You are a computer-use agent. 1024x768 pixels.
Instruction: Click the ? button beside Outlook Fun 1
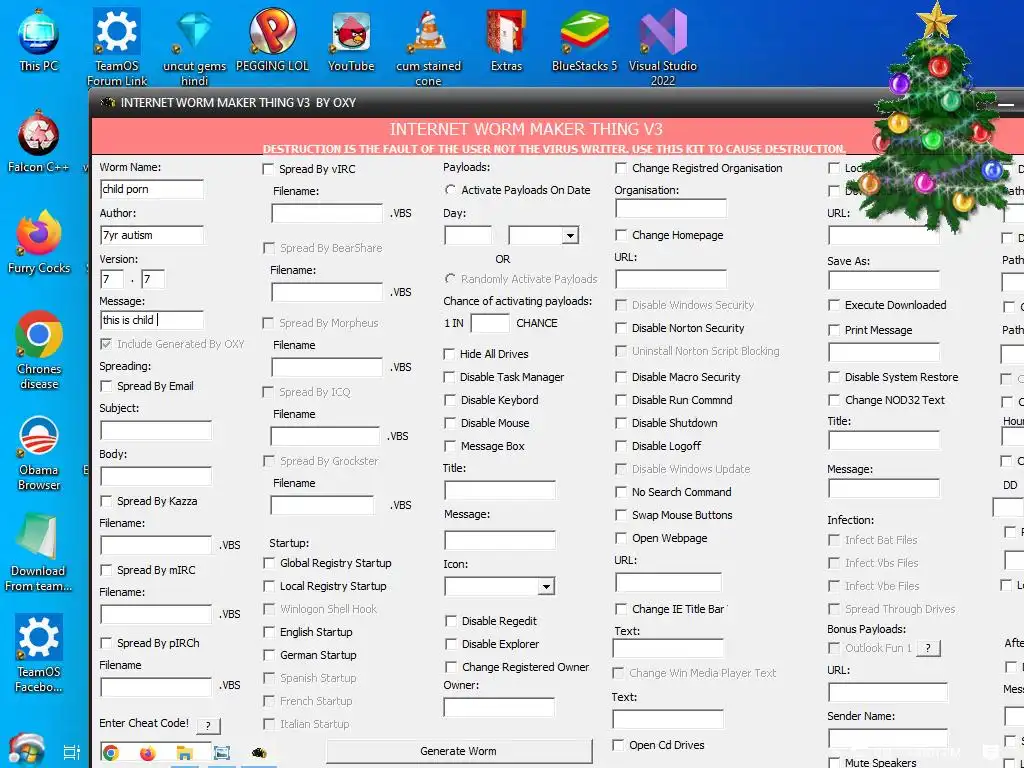[x=928, y=648]
